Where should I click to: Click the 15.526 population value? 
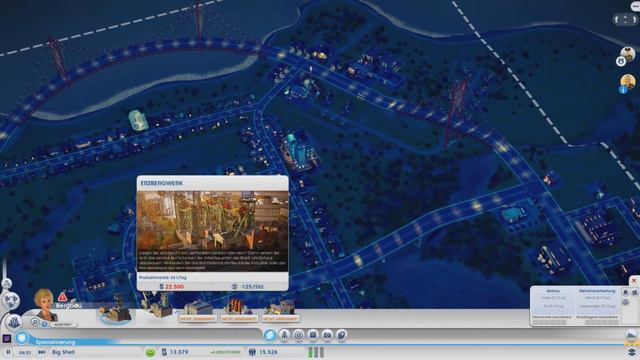click(x=268, y=352)
